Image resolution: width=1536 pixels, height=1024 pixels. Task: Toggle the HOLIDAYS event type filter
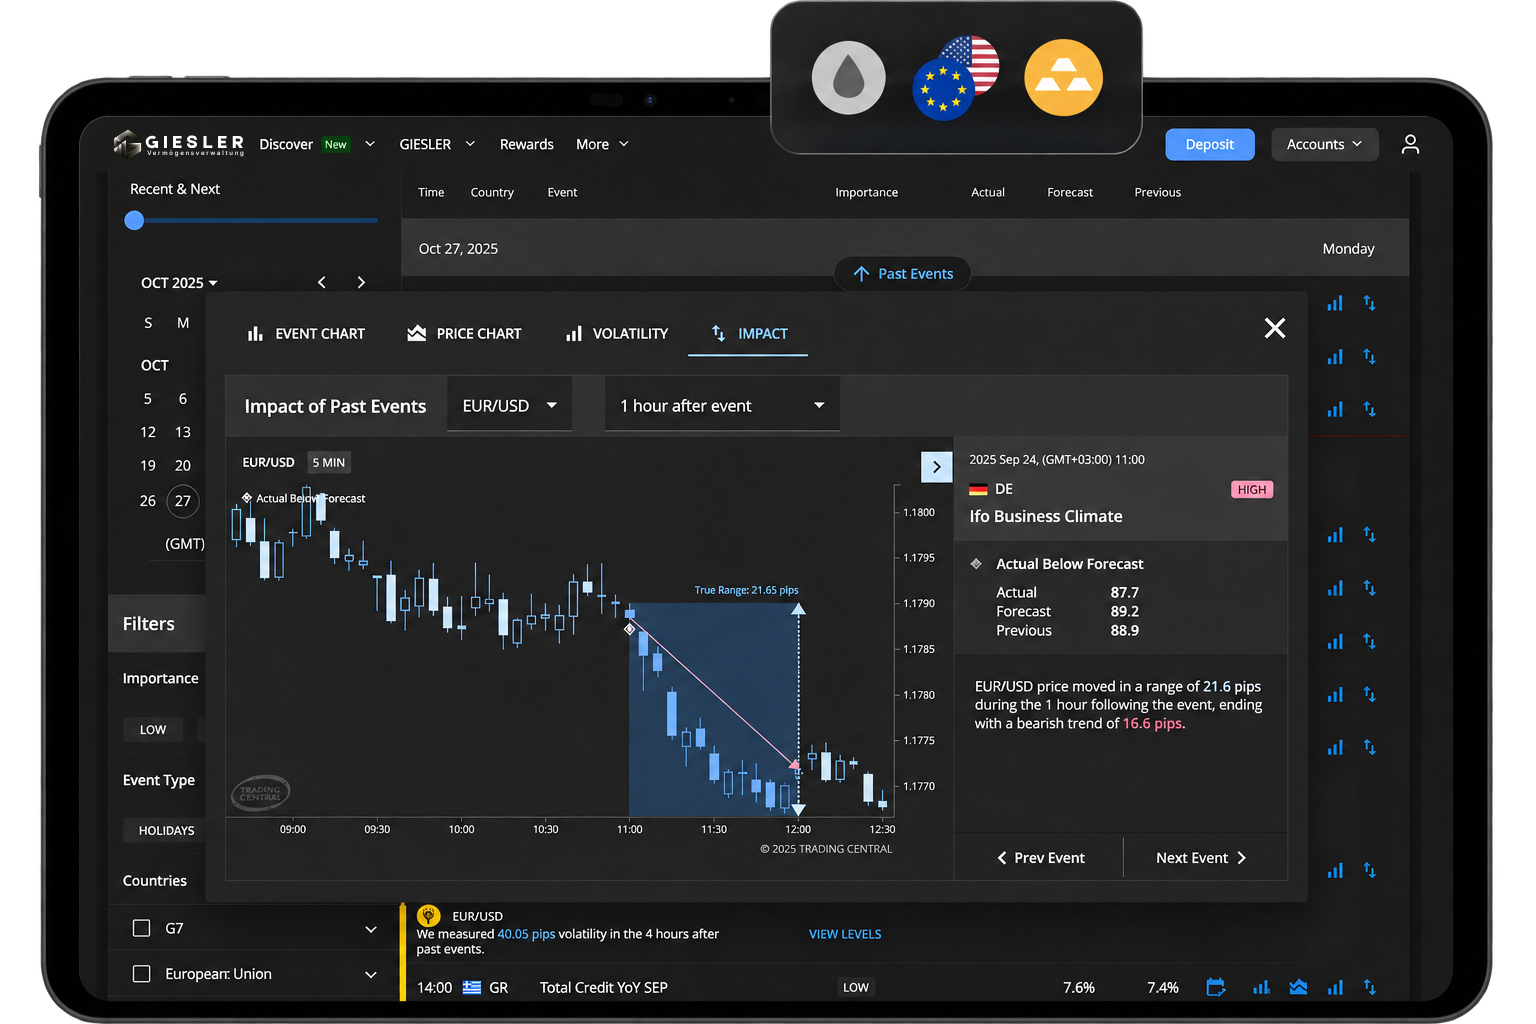click(x=166, y=830)
